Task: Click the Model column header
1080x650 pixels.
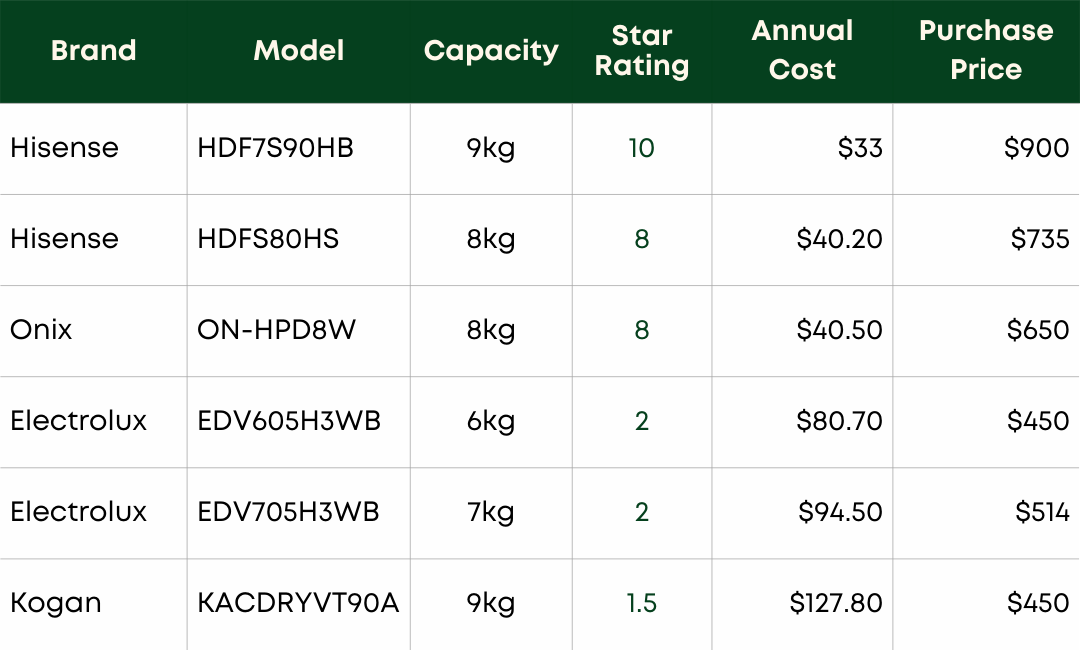Action: coord(298,51)
